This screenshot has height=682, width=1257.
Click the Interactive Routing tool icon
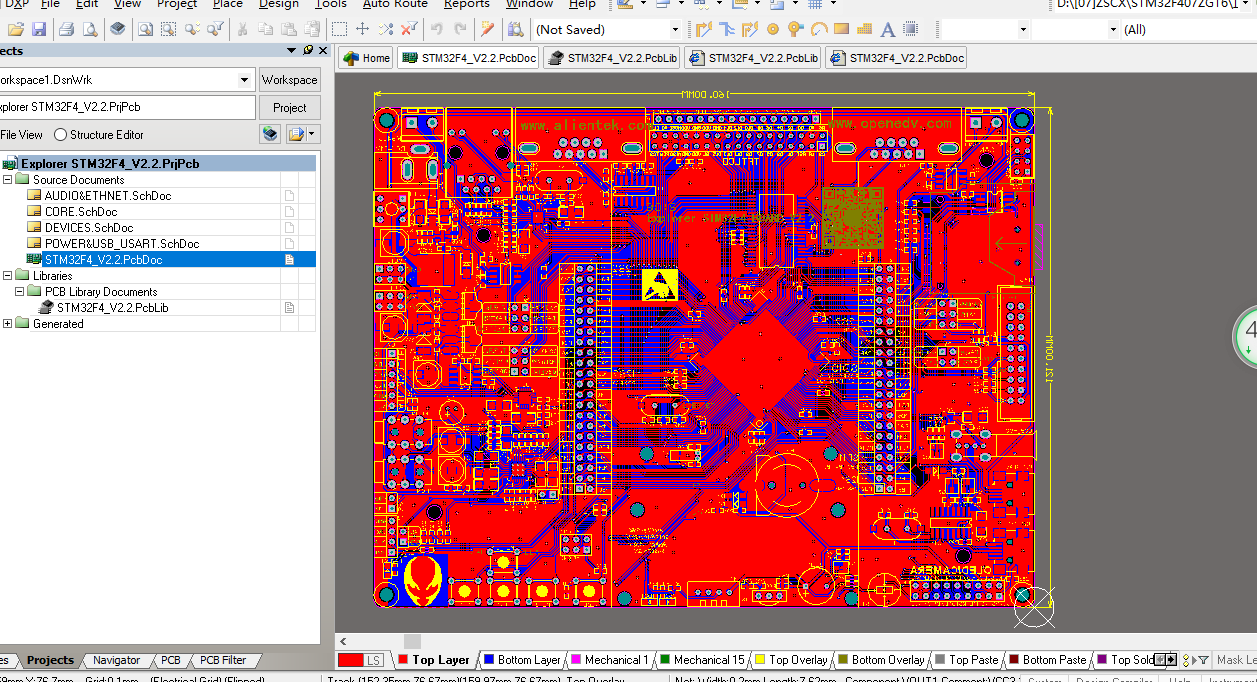coord(703,29)
